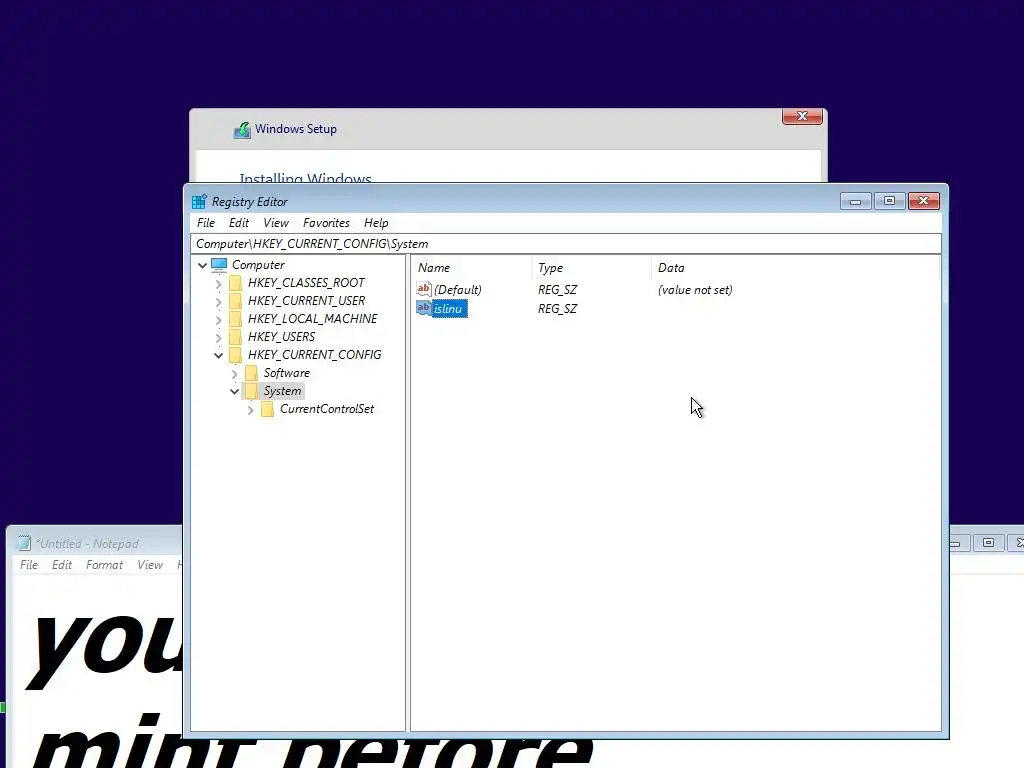Expand the Software key chevron

pyautogui.click(x=234, y=374)
